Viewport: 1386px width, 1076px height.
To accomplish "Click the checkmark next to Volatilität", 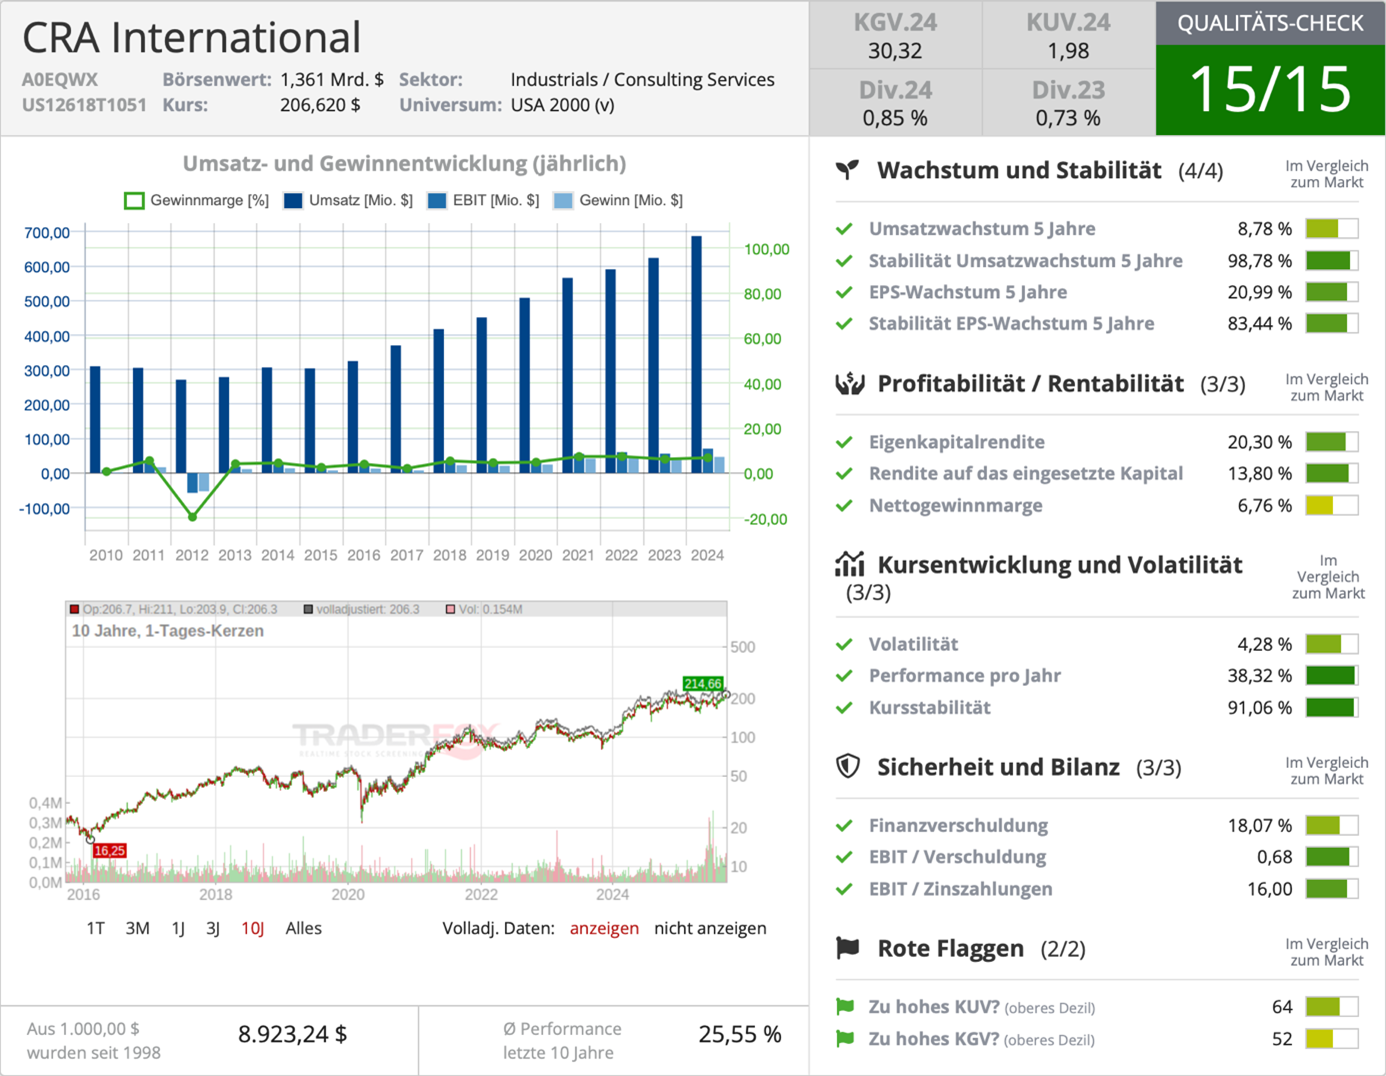I will coord(845,645).
